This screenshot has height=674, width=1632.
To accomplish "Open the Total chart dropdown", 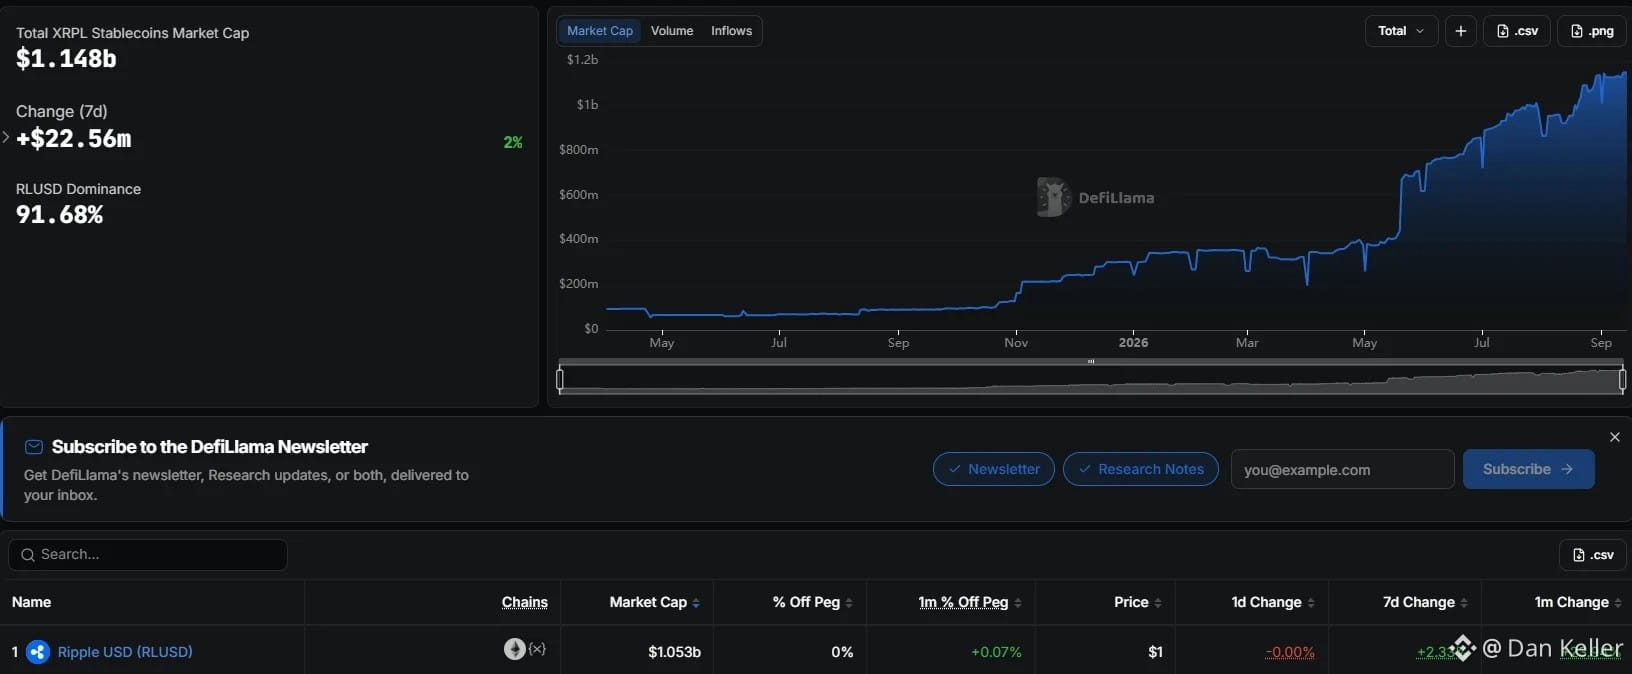I will pos(1402,31).
